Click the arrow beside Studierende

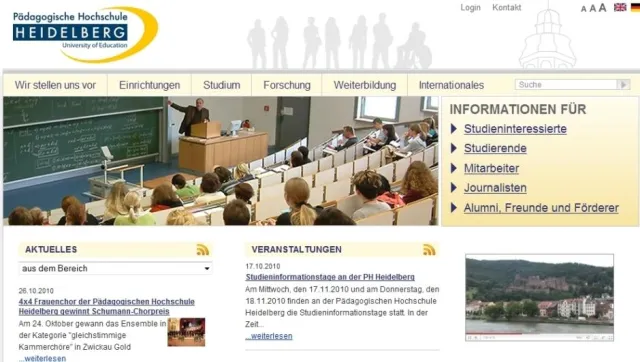tap(453, 148)
